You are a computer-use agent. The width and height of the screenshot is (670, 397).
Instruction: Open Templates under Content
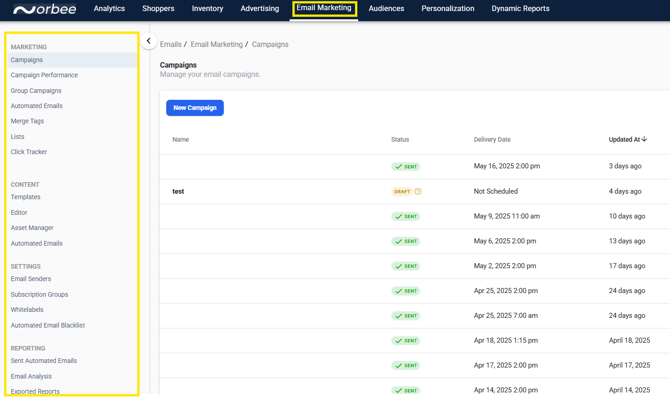tap(26, 197)
